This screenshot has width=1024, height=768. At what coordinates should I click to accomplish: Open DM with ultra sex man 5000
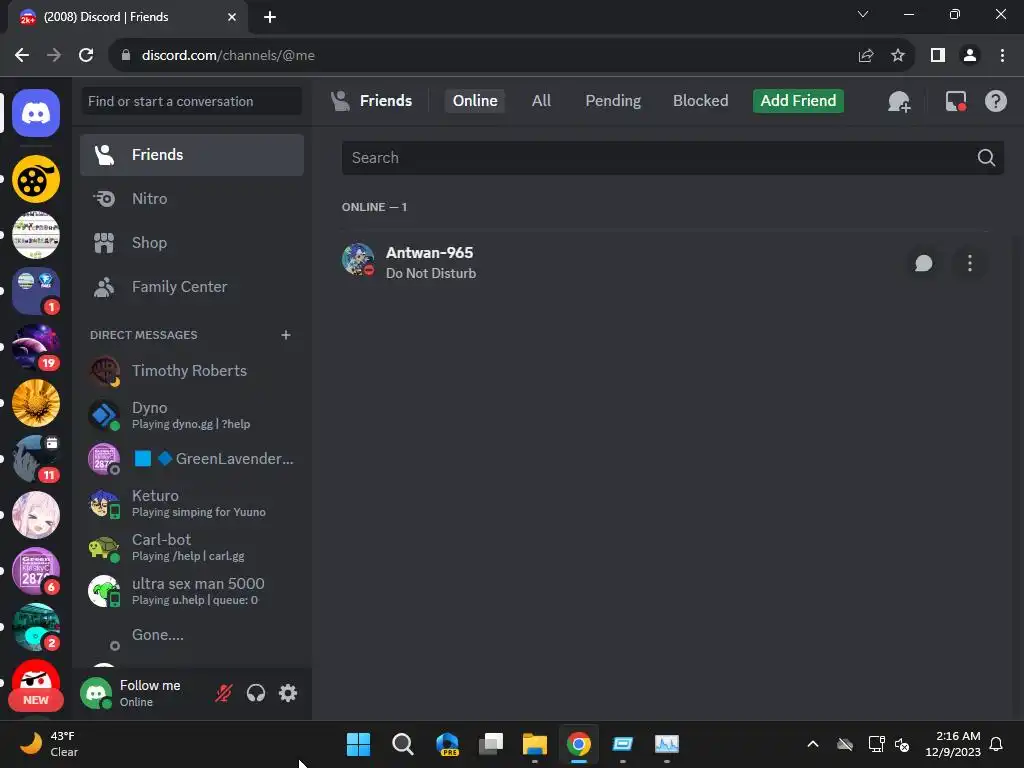tap(192, 591)
